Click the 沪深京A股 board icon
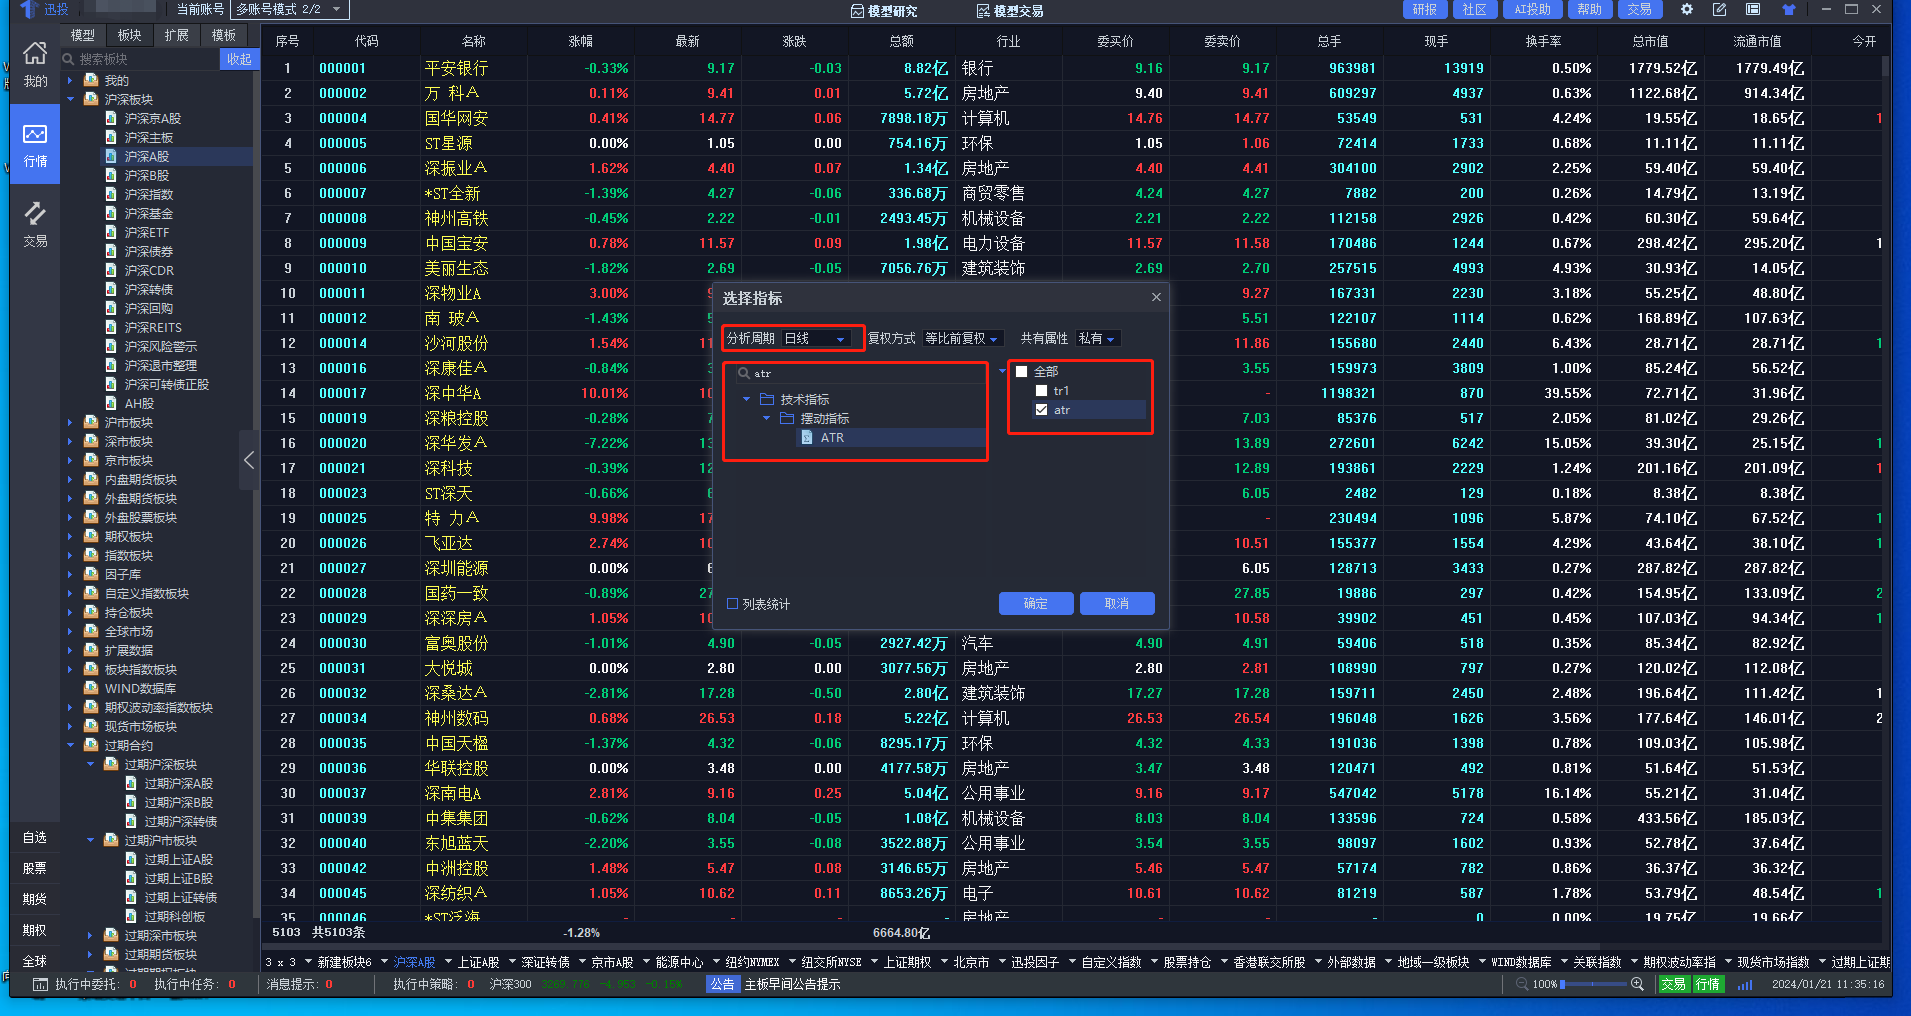Viewport: 1911px width, 1016px height. [111, 118]
